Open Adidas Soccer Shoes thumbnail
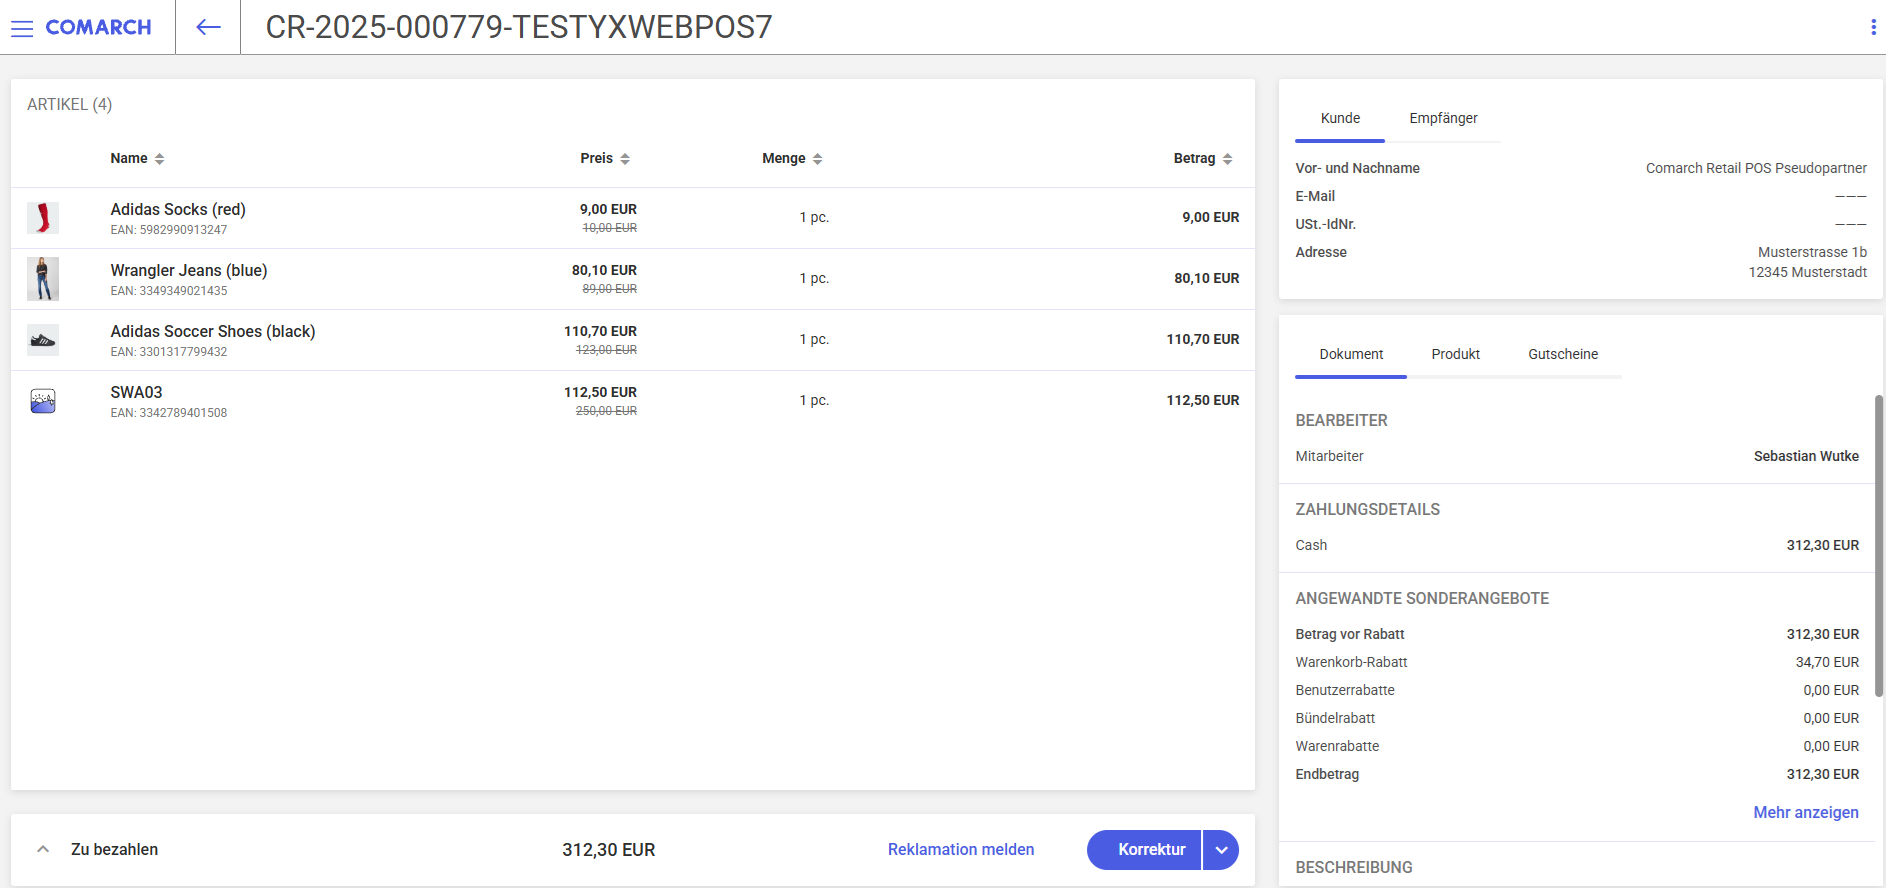1886x888 pixels. click(43, 340)
